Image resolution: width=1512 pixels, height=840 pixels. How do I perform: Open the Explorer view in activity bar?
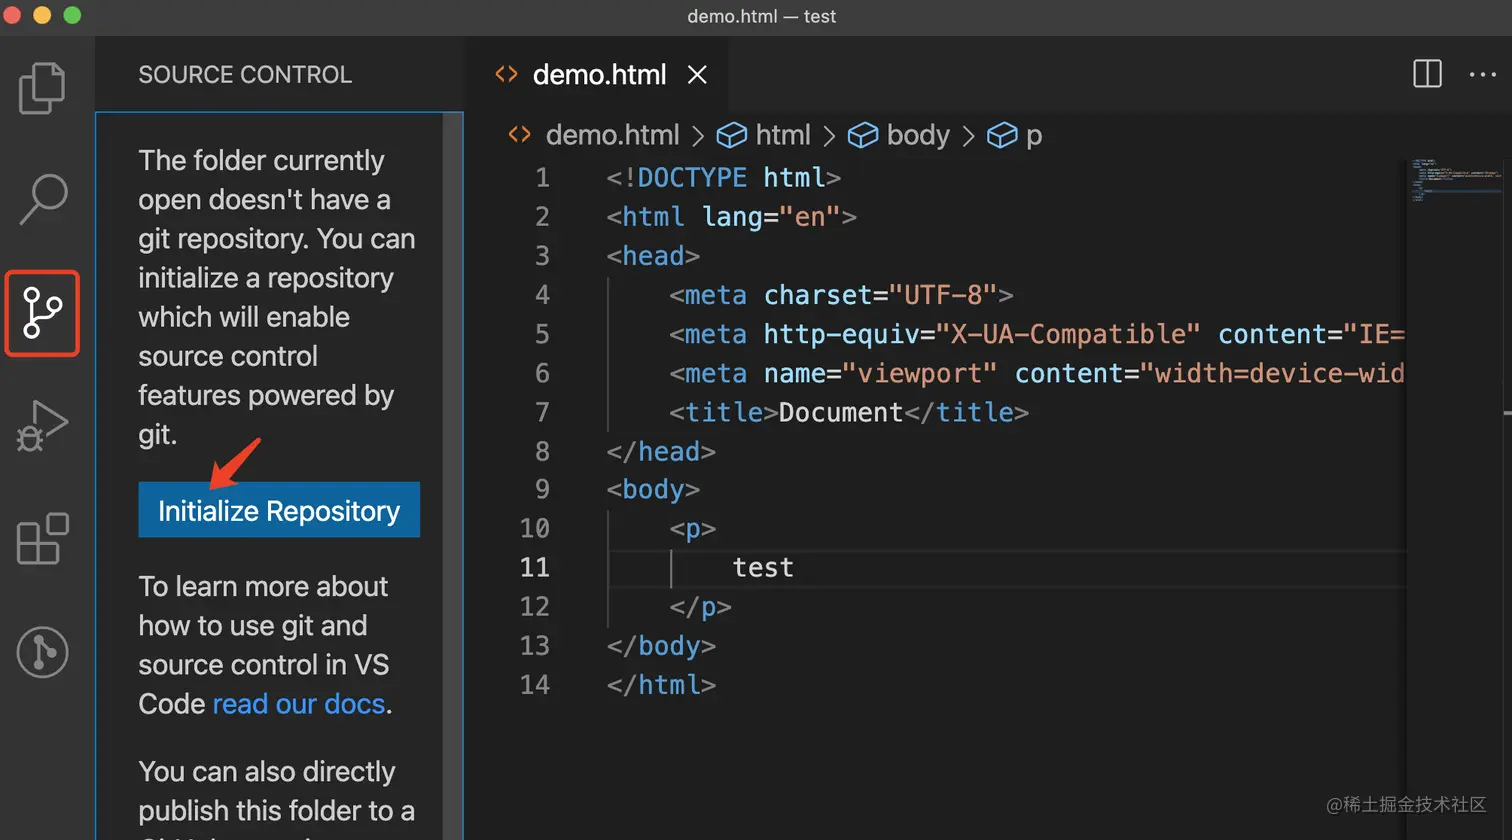[x=42, y=88]
